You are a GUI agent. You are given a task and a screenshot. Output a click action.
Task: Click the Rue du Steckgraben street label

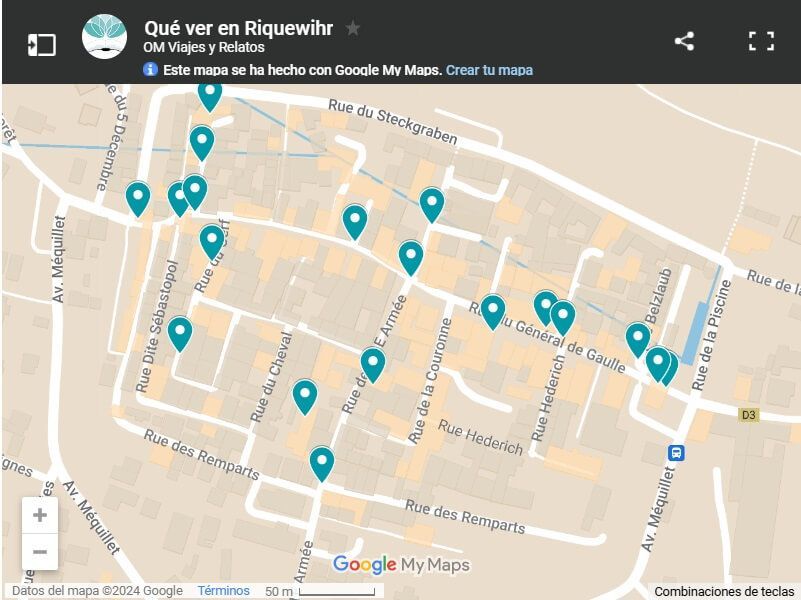pyautogui.click(x=392, y=122)
